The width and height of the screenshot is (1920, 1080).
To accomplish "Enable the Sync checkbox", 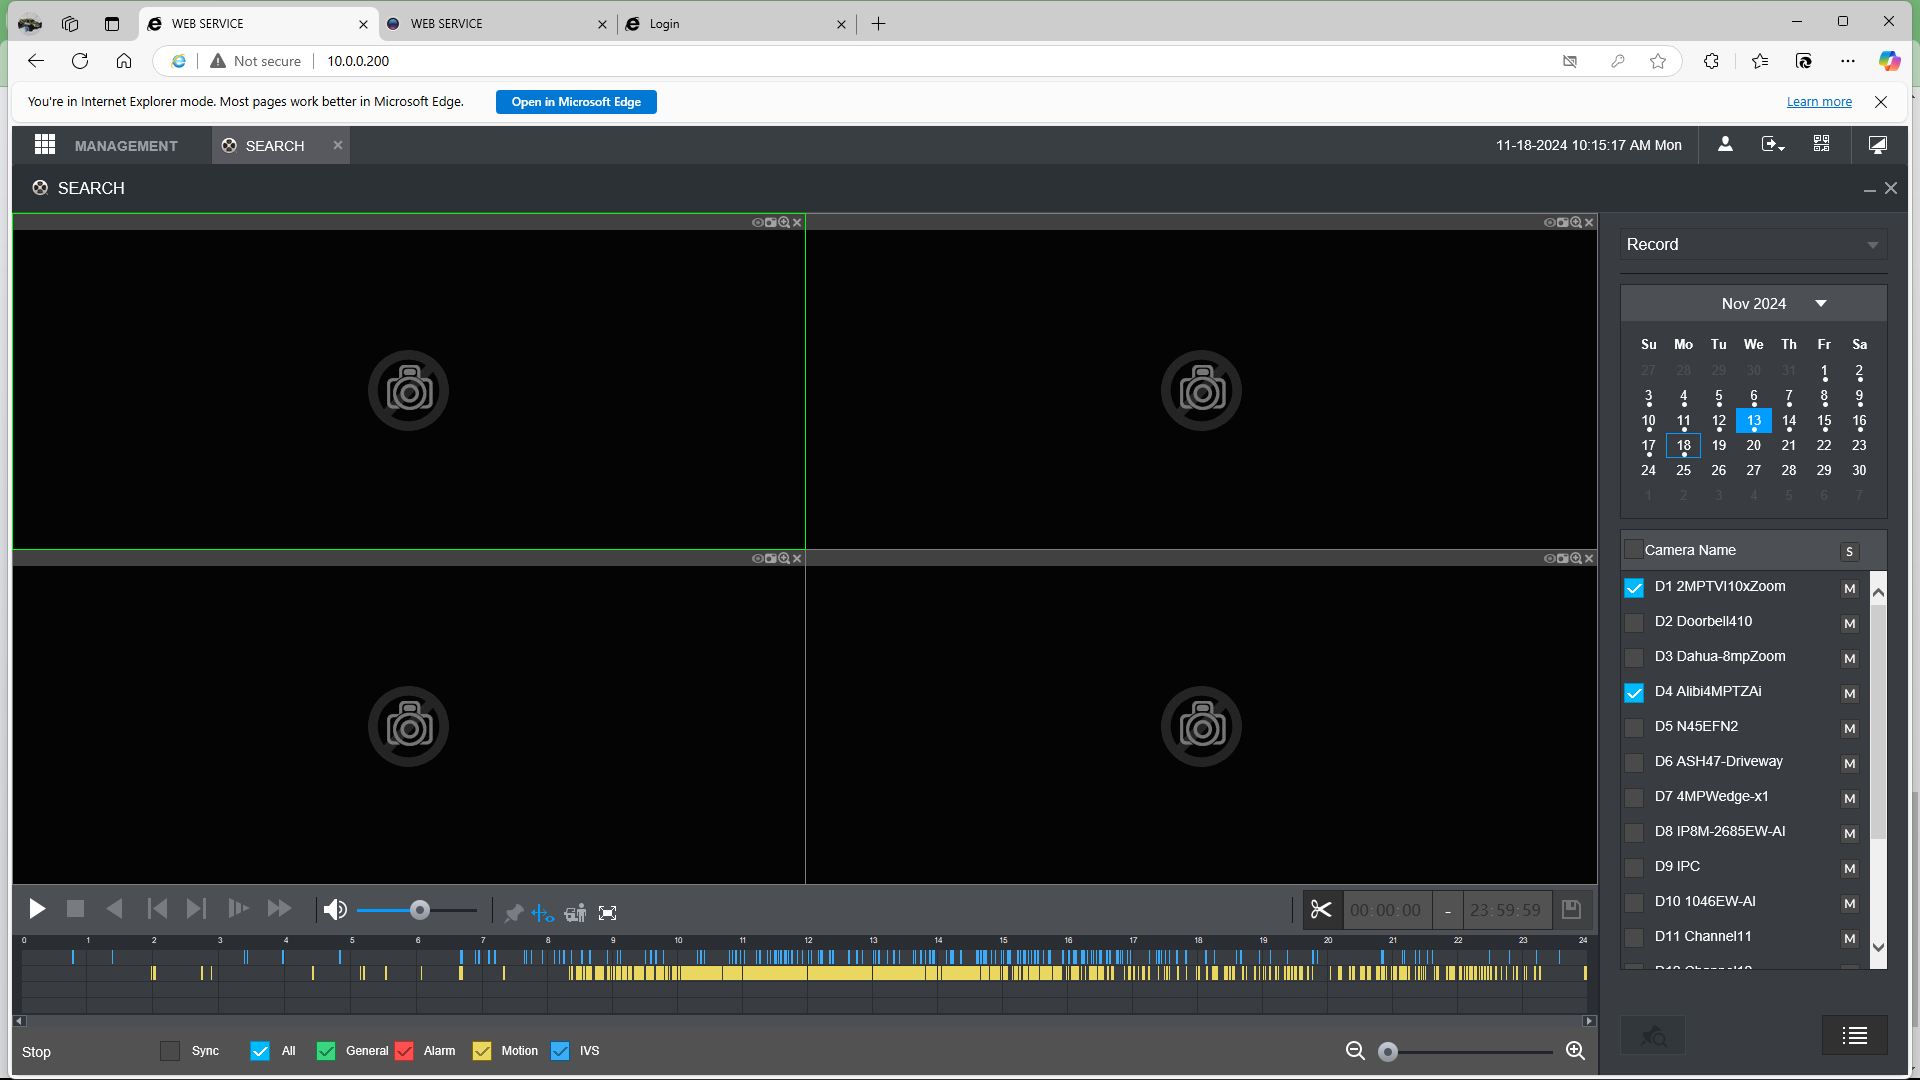I will [x=170, y=1051].
